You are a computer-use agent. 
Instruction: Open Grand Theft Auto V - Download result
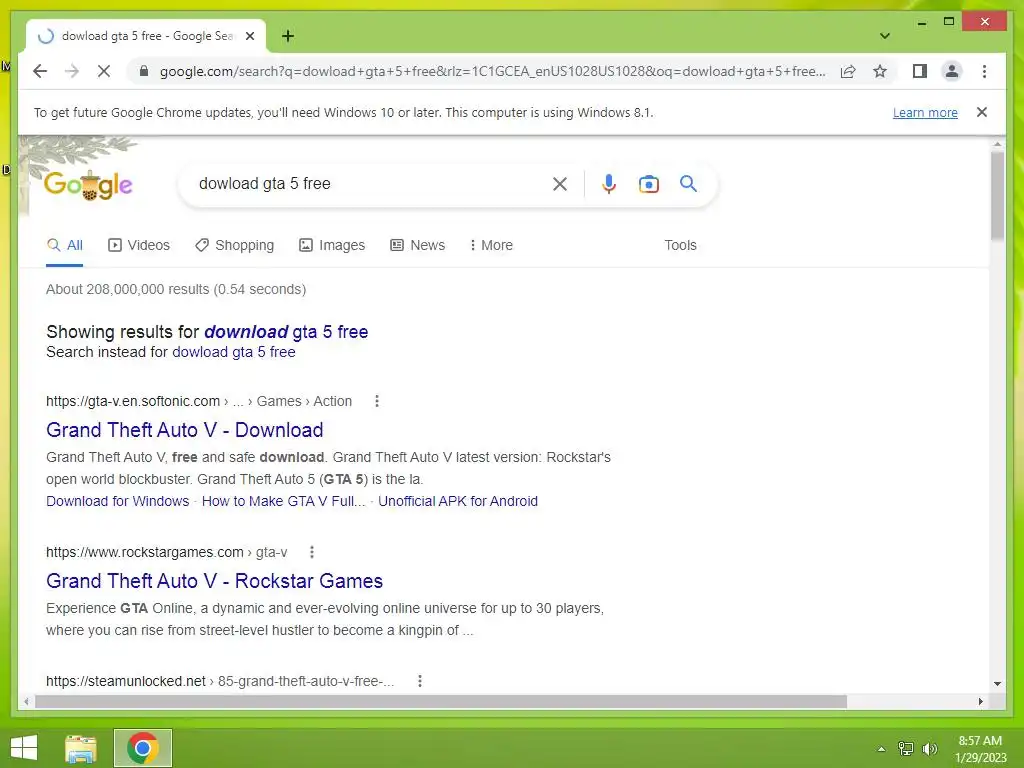(x=185, y=430)
